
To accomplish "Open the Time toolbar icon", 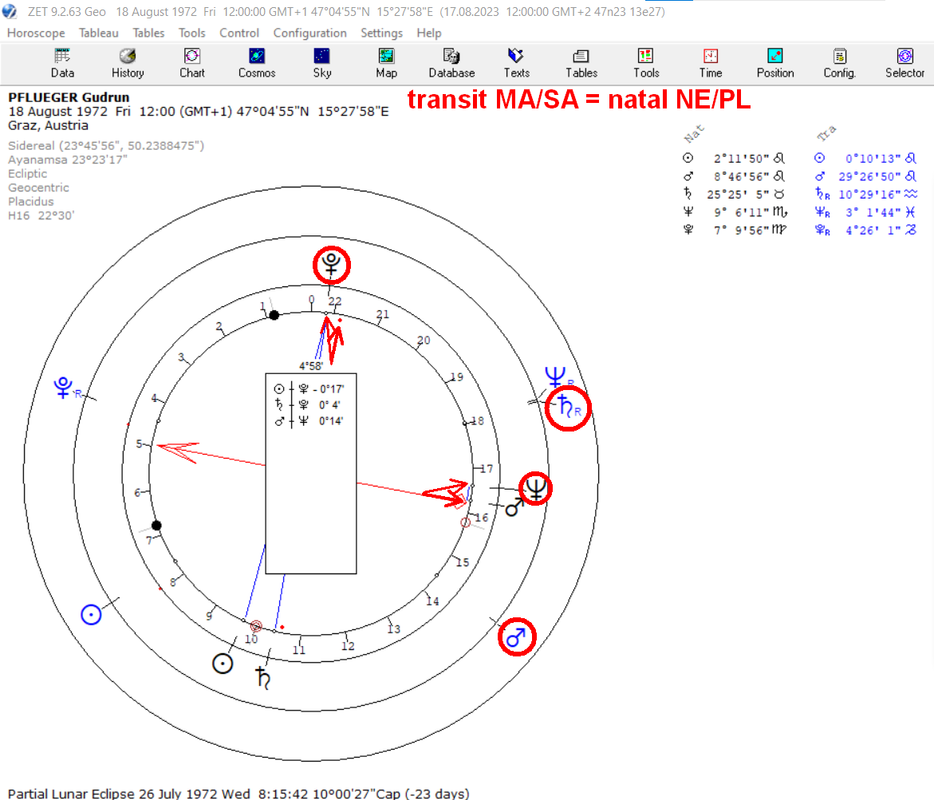I will pos(710,63).
